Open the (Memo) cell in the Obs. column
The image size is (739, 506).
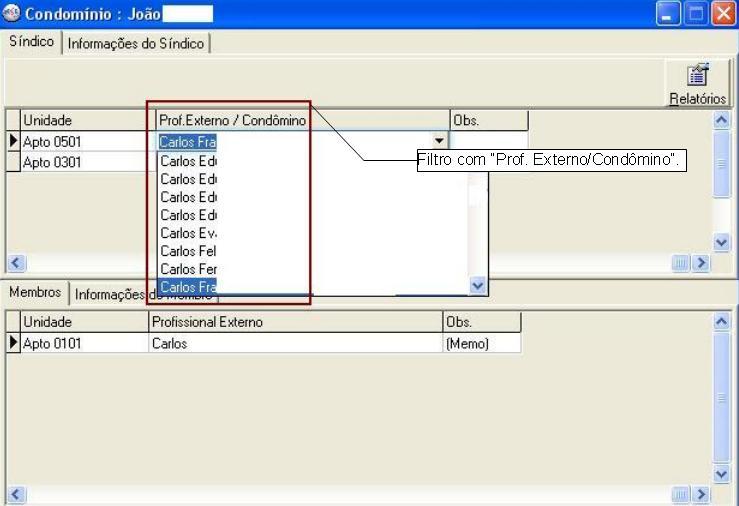tap(480, 344)
